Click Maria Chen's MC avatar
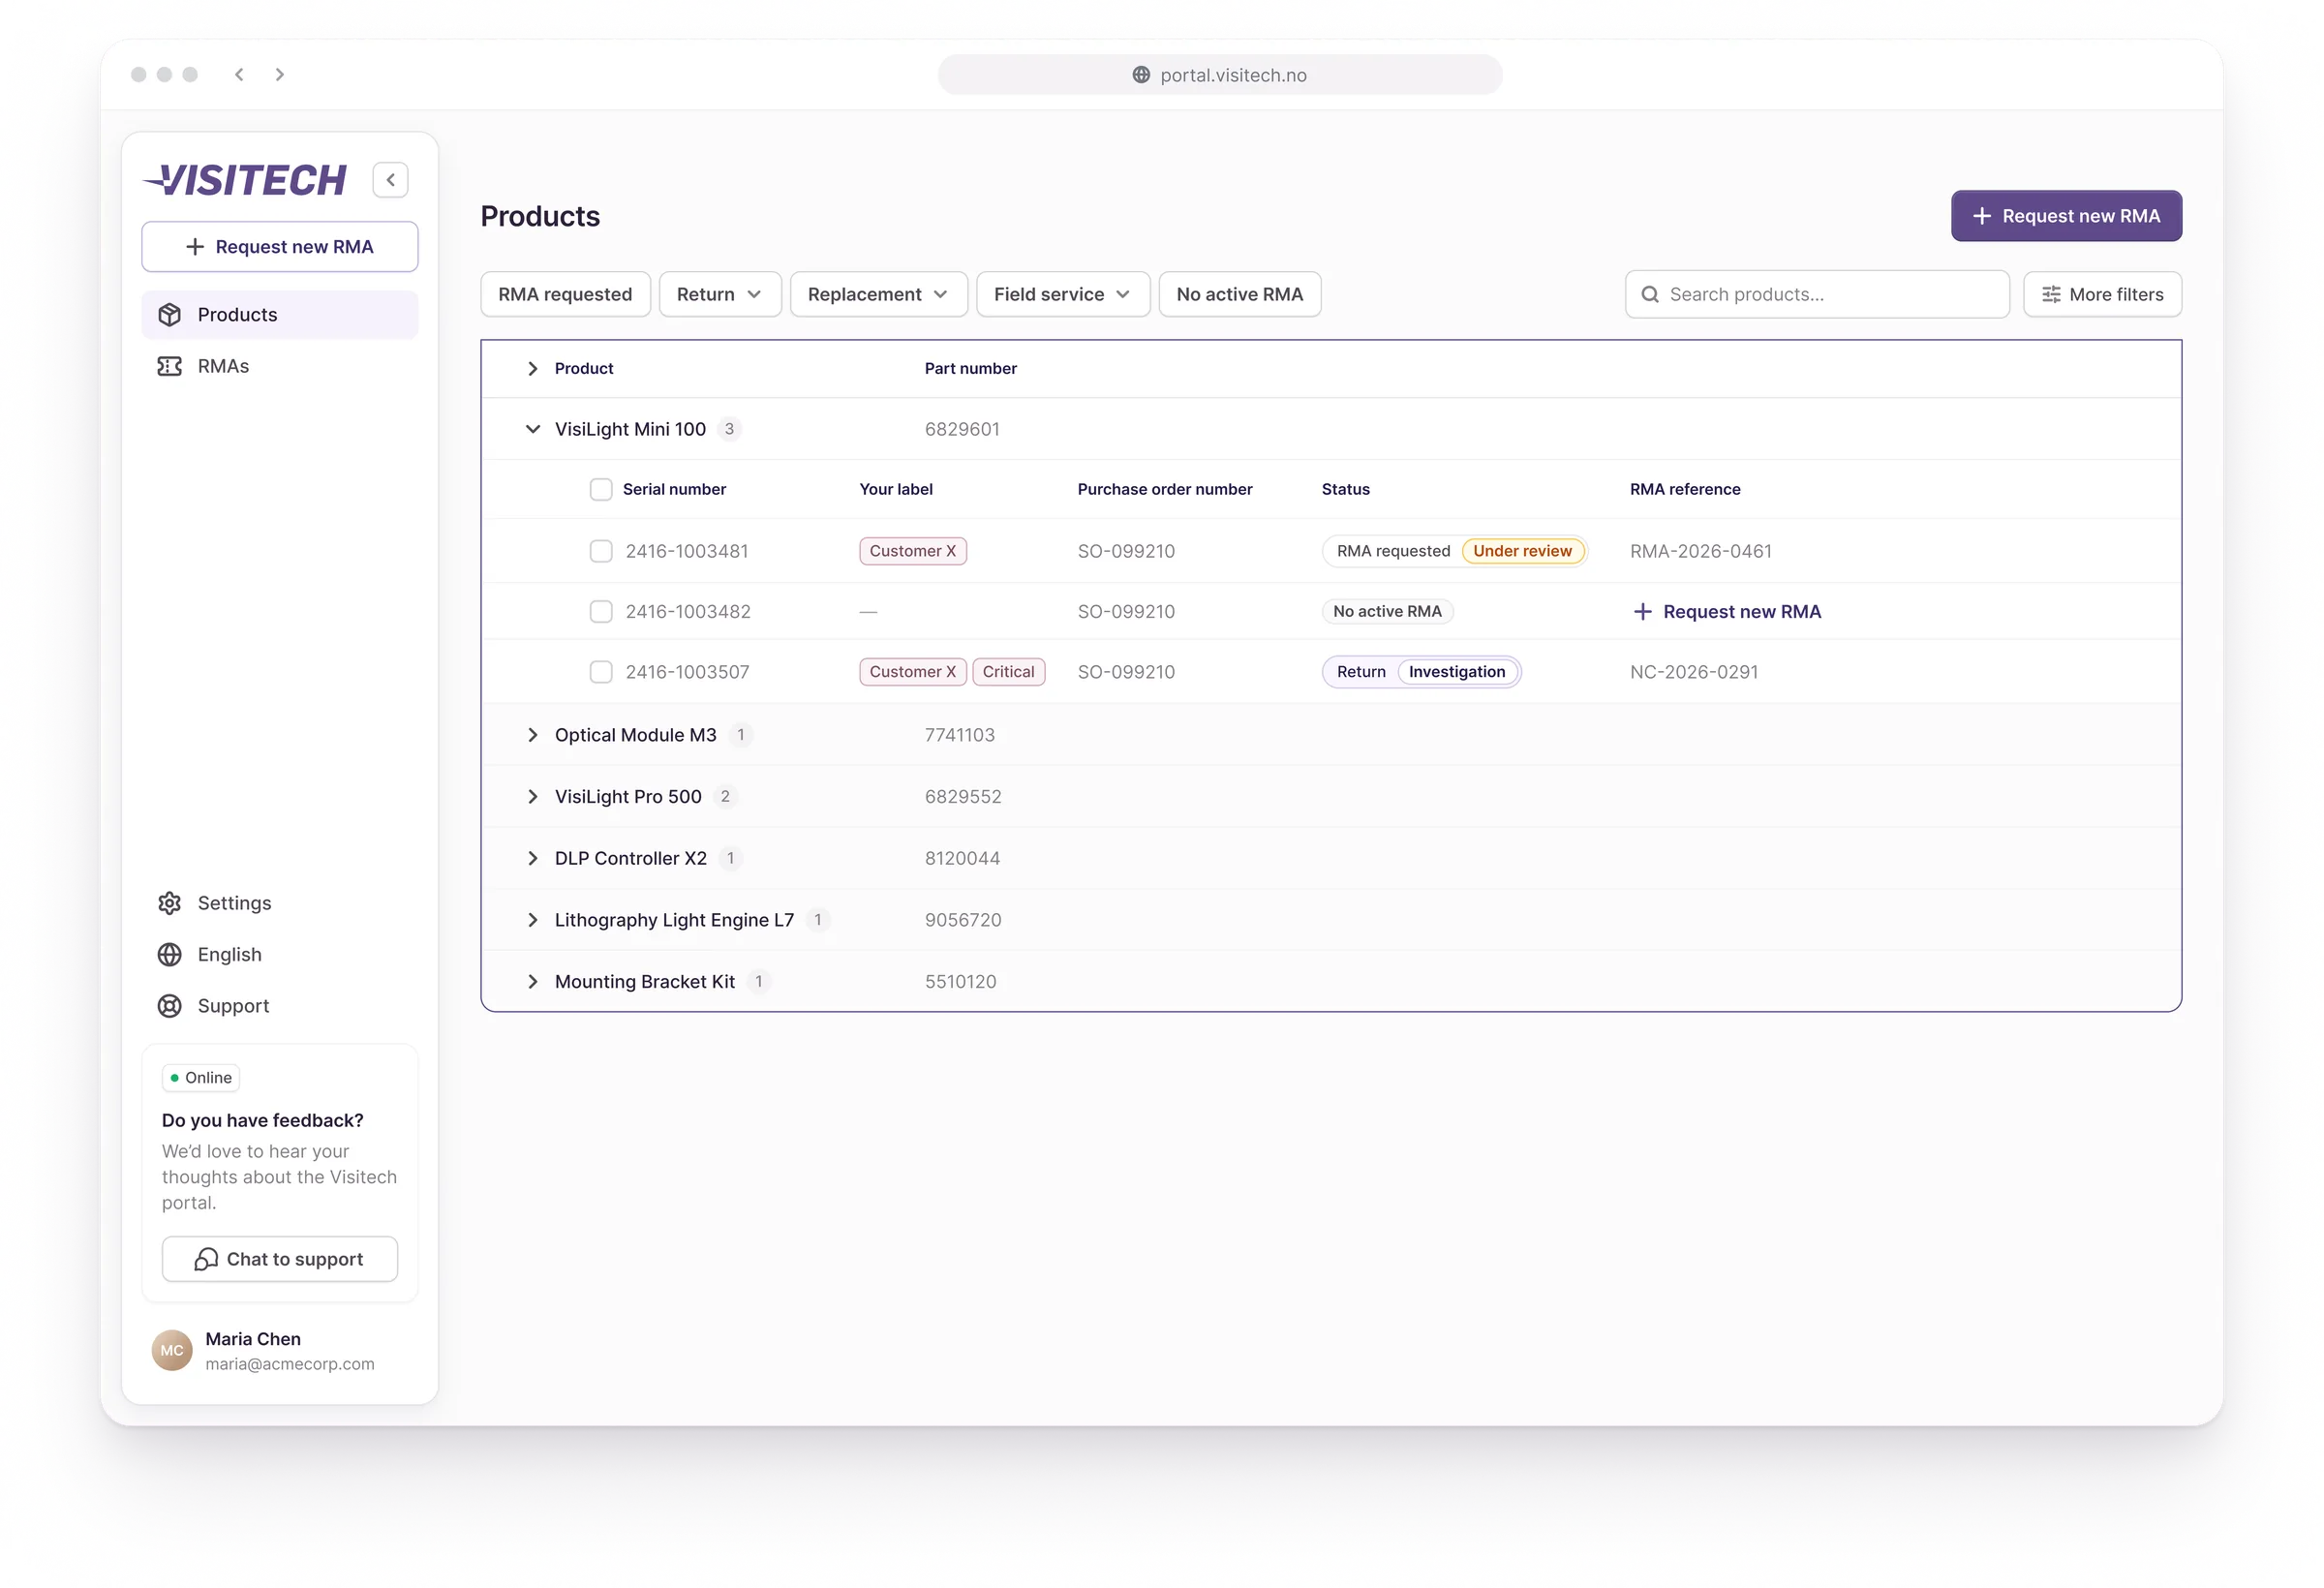The height and width of the screenshot is (1588, 2324). pos(172,1351)
